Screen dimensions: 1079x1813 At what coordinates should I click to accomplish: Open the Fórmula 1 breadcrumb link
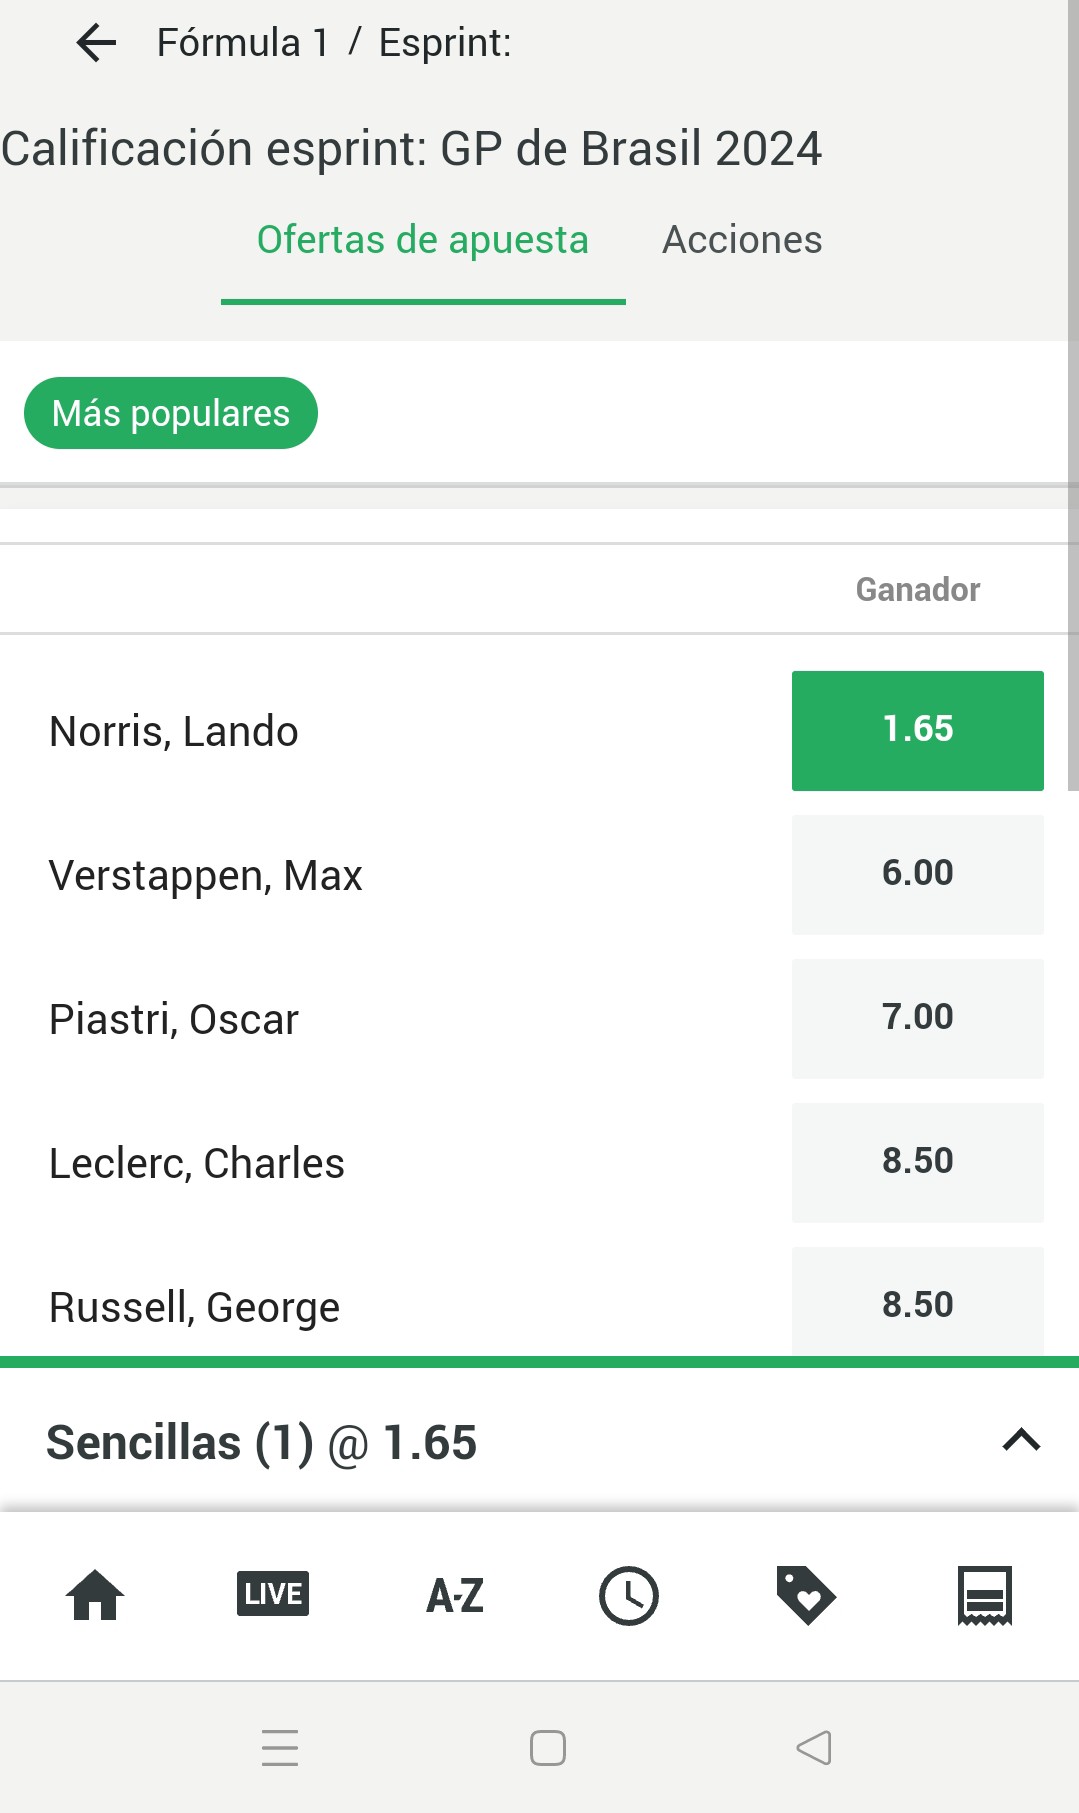243,43
